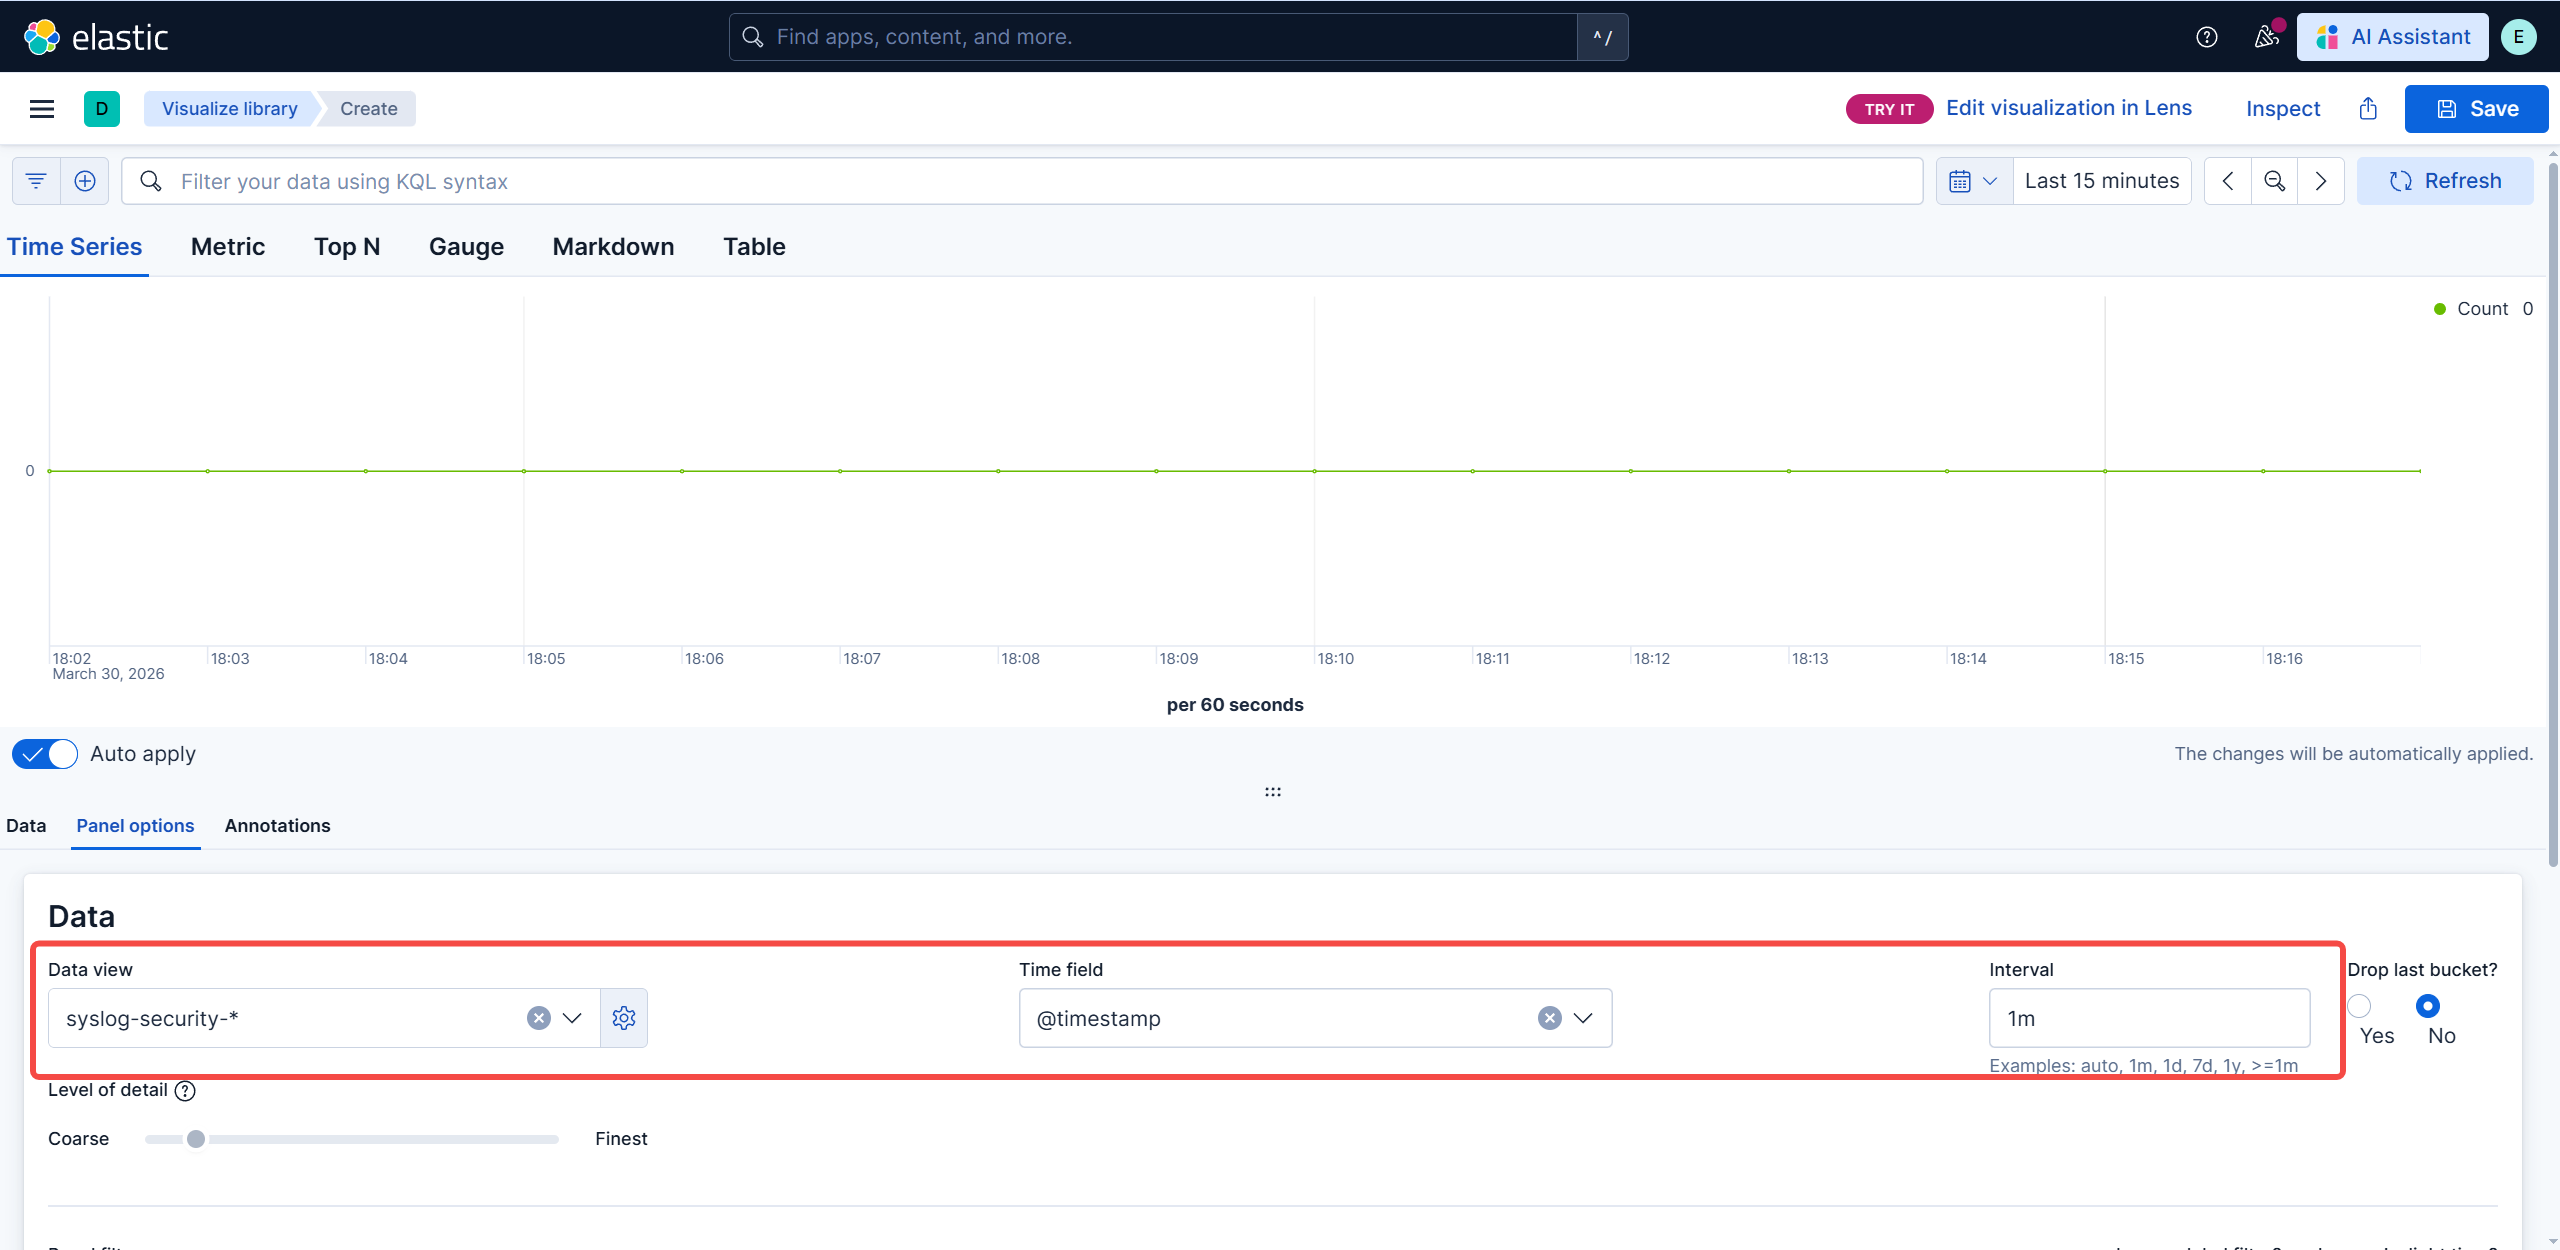Image resolution: width=2560 pixels, height=1250 pixels.
Task: Switch to the Top N tab
Action: tap(347, 247)
